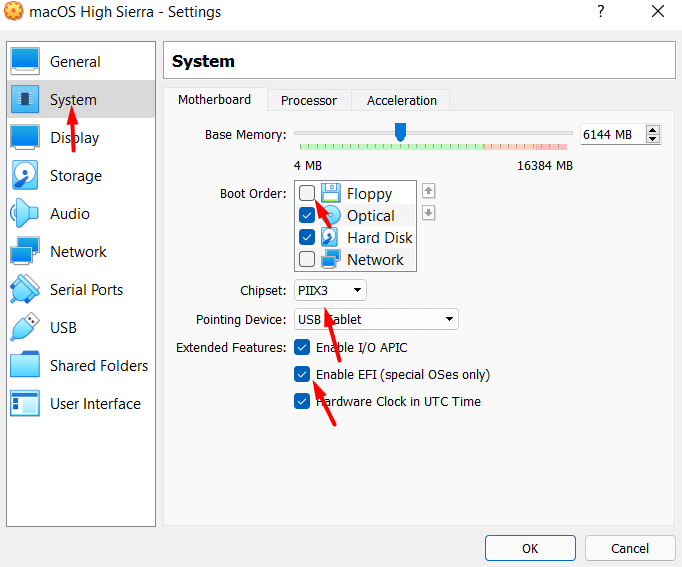682x567 pixels.
Task: Click the OK button
Action: 529,548
